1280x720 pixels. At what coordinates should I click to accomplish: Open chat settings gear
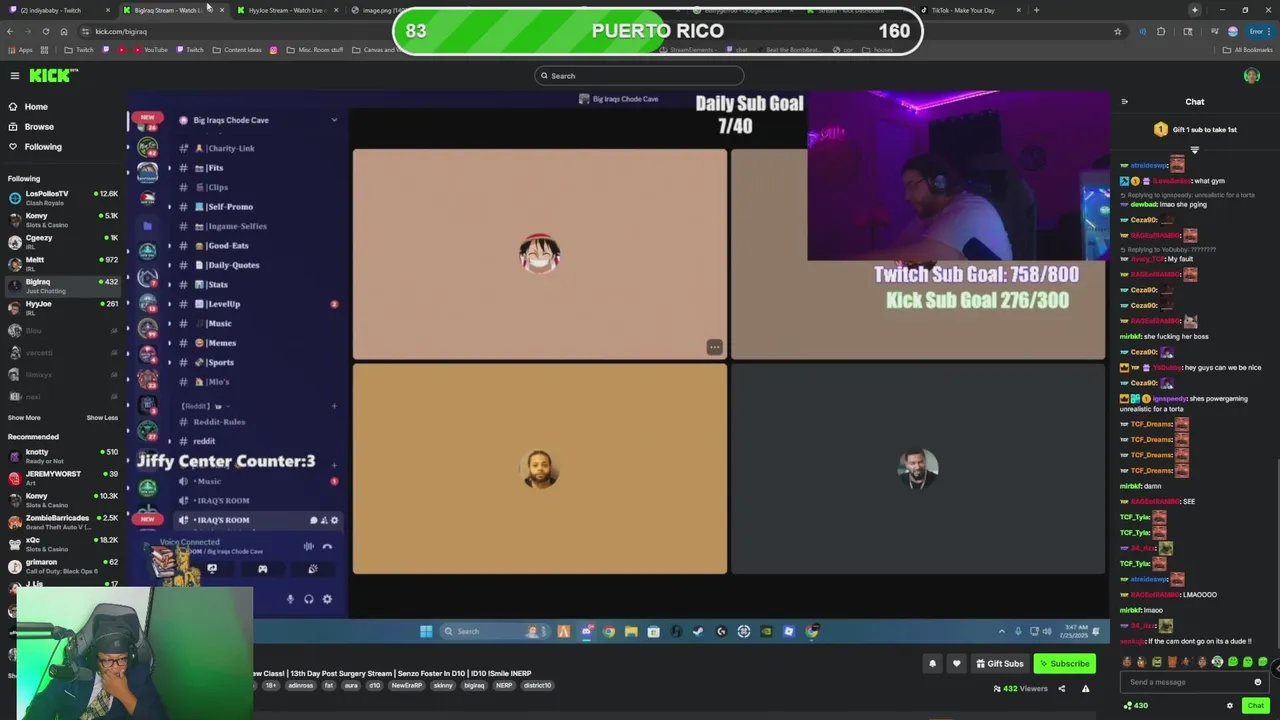point(1230,706)
